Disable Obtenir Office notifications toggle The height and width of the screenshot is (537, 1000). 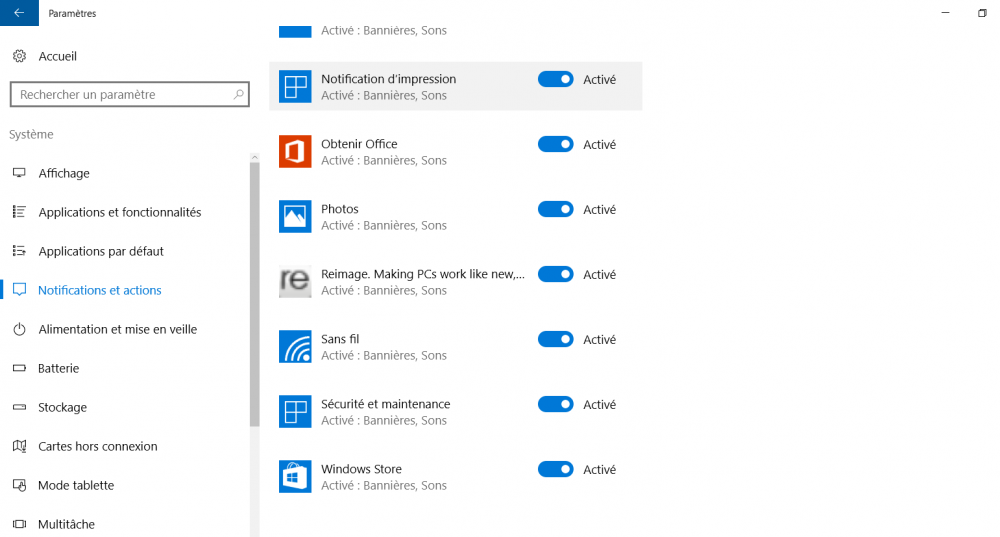tap(555, 144)
